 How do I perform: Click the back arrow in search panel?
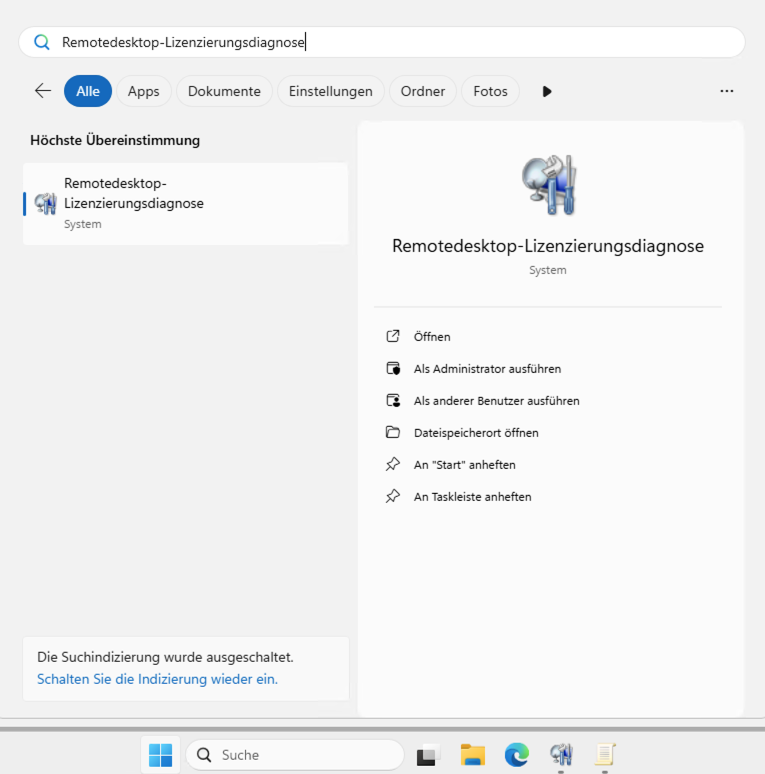pyautogui.click(x=43, y=91)
